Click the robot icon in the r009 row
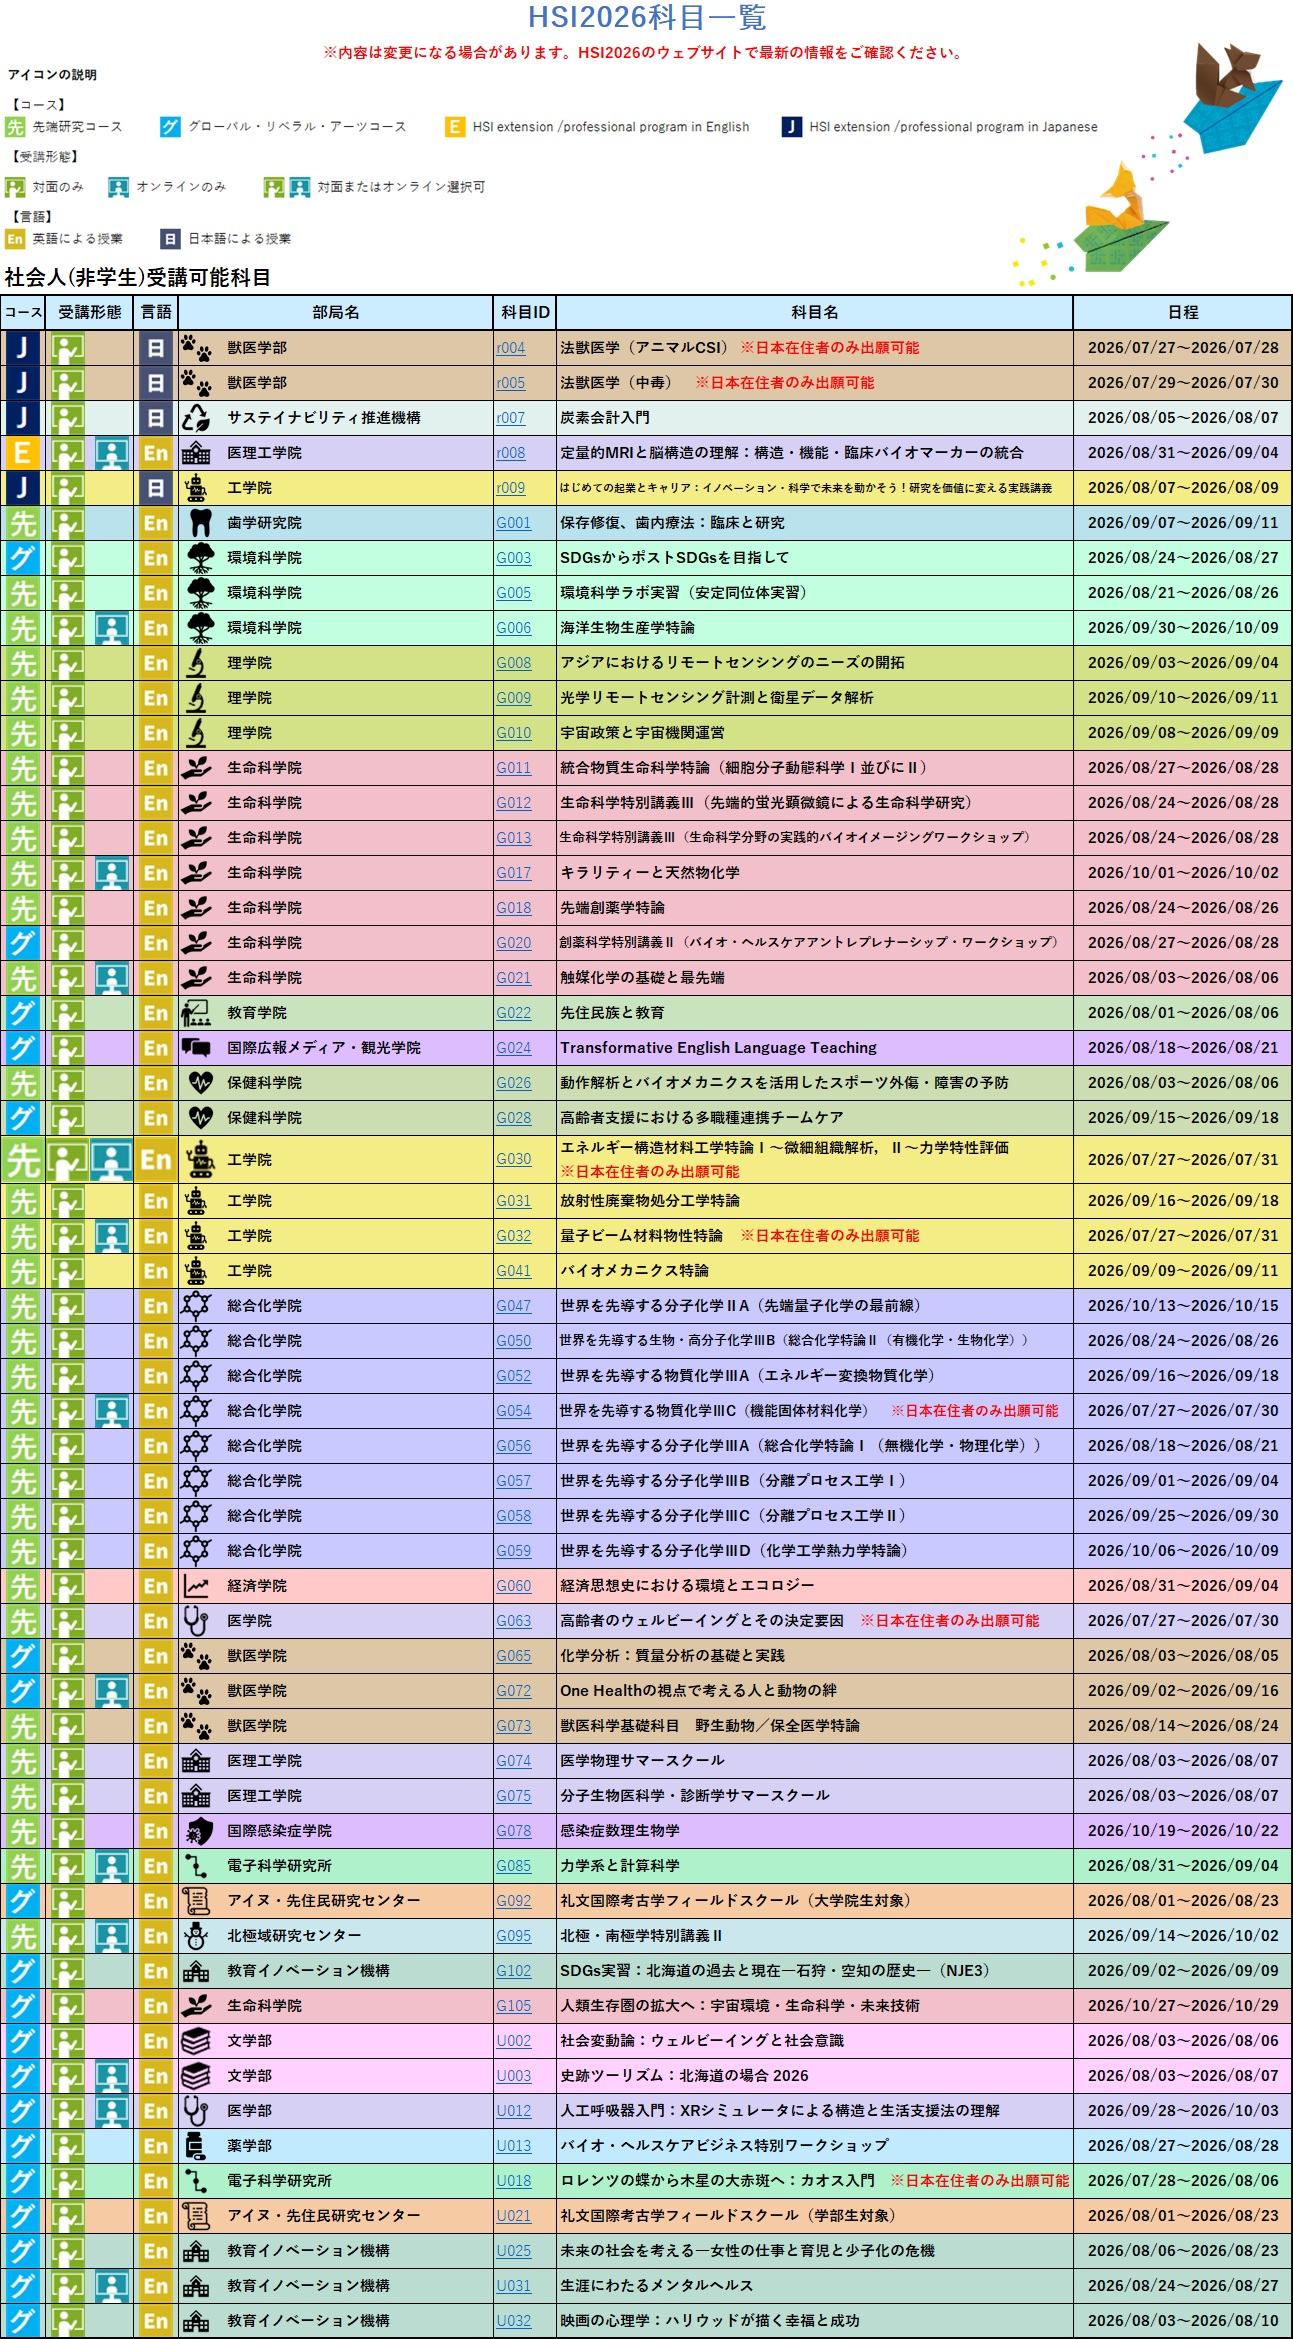This screenshot has height=2339, width=1293. pyautogui.click(x=196, y=487)
